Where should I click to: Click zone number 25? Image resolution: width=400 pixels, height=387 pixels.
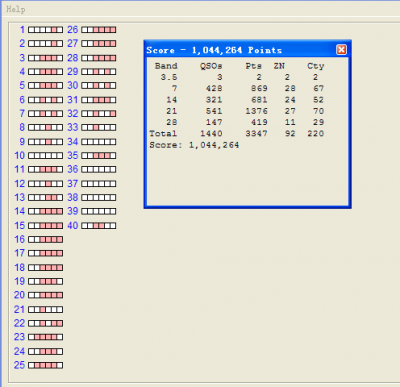click(x=19, y=365)
